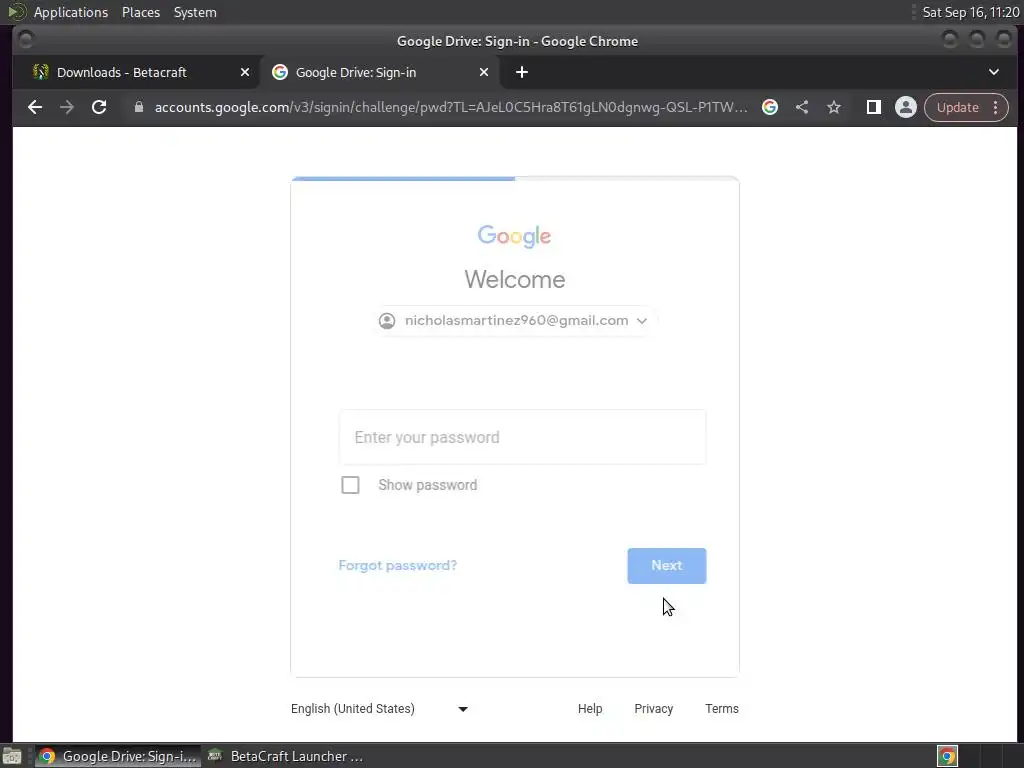This screenshot has height=768, width=1024.
Task: Open the English (United States) language dropdown
Action: (379, 709)
